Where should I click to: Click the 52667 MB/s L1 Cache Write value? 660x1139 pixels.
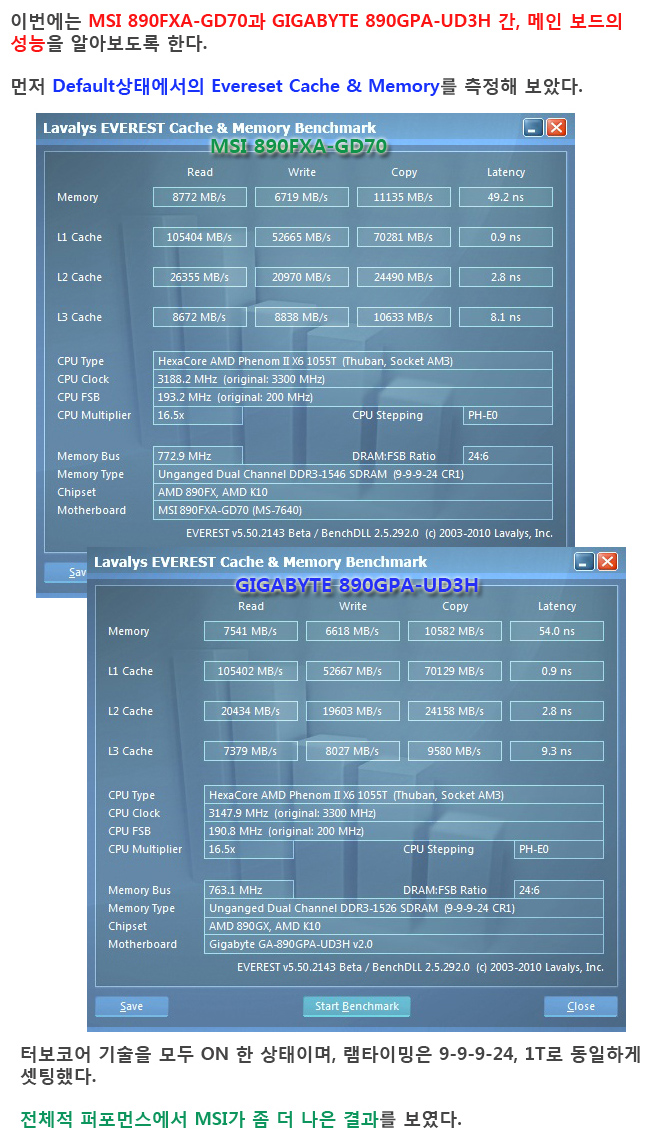point(352,671)
